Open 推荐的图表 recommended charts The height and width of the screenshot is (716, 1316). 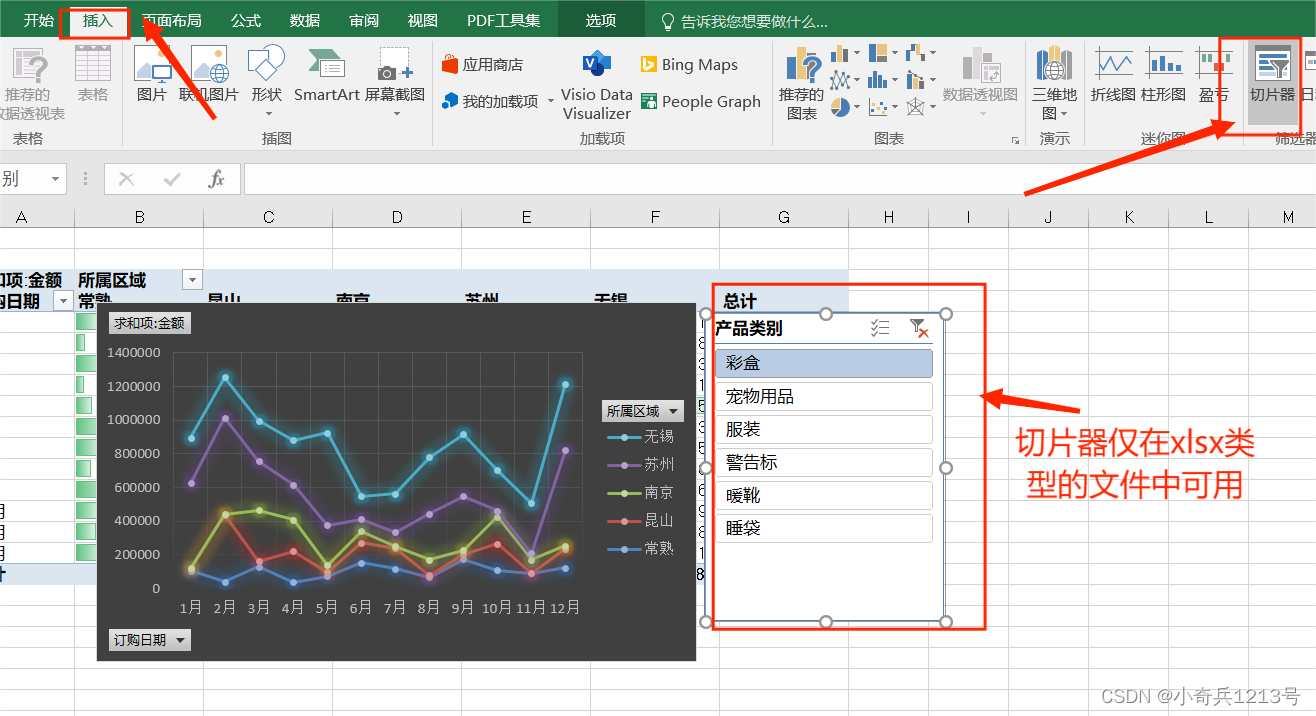pyautogui.click(x=802, y=84)
